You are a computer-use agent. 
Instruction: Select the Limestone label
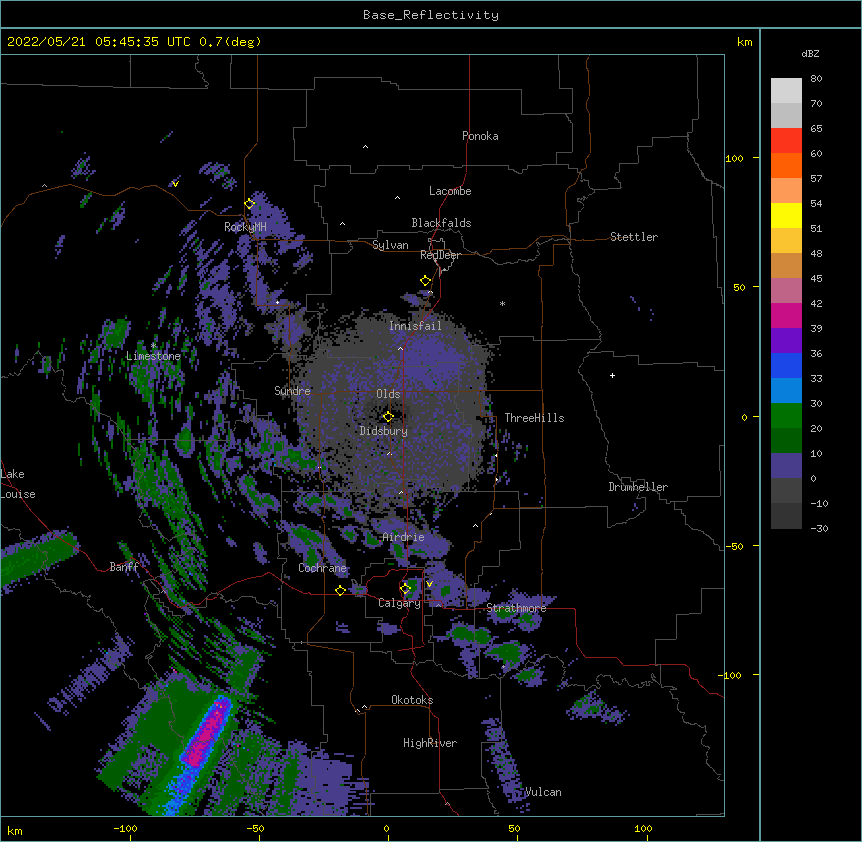153,356
